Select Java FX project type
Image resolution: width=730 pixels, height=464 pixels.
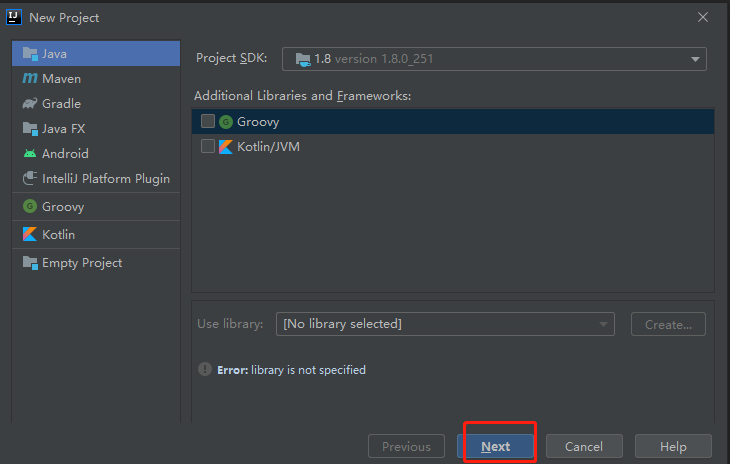[x=96, y=128]
